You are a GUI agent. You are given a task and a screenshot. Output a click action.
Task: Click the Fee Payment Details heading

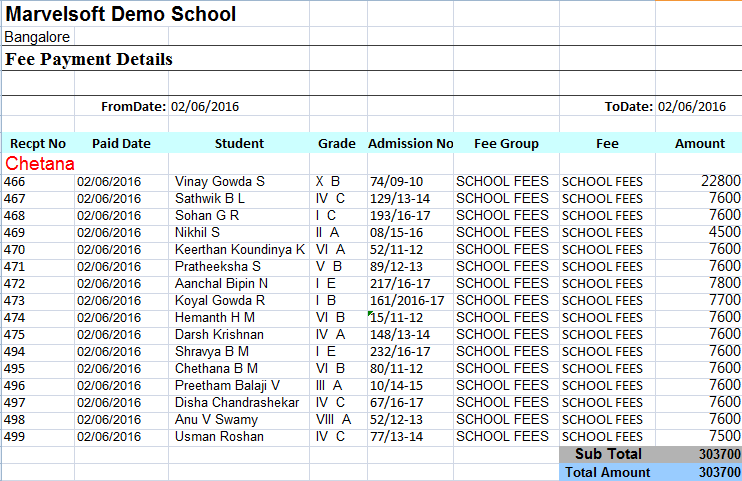pyautogui.click(x=89, y=59)
